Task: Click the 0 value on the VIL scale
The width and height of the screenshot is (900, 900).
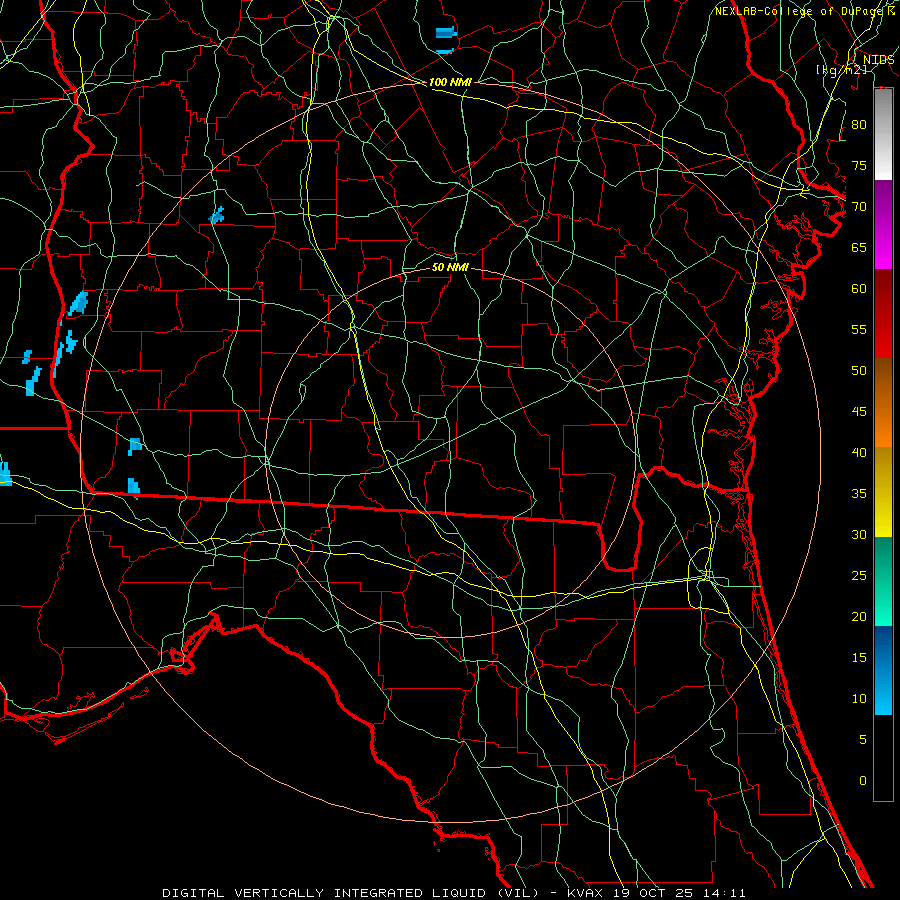Action: (x=863, y=781)
